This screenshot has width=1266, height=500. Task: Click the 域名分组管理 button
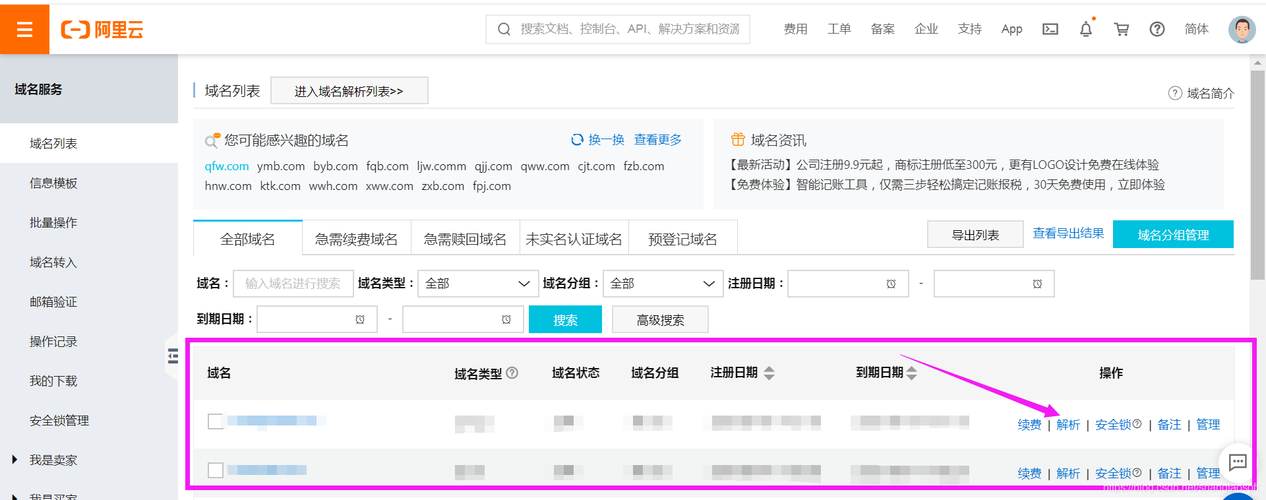click(x=1172, y=235)
